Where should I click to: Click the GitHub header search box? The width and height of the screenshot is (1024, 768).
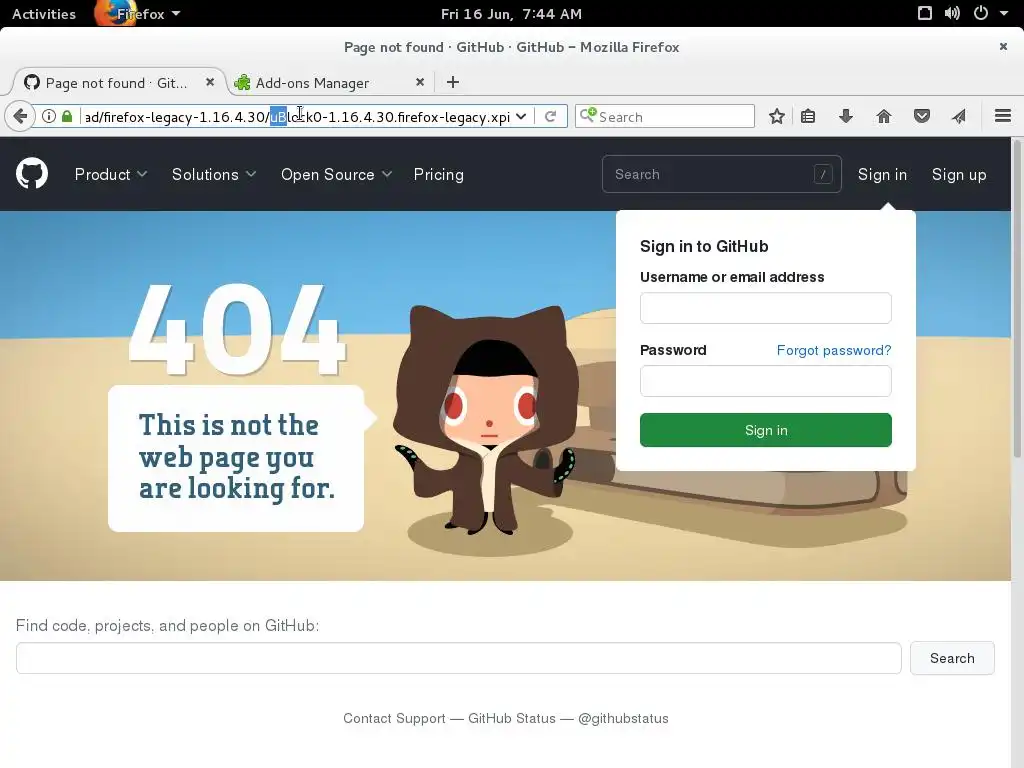click(x=722, y=174)
